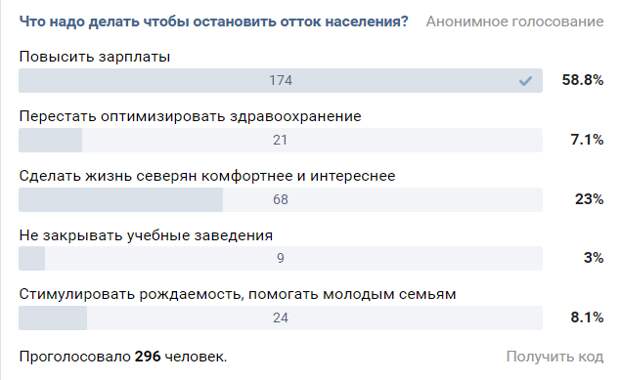Screen dimensions: 620x380
Task: Click the 7.1% percentage value
Action: (587, 140)
